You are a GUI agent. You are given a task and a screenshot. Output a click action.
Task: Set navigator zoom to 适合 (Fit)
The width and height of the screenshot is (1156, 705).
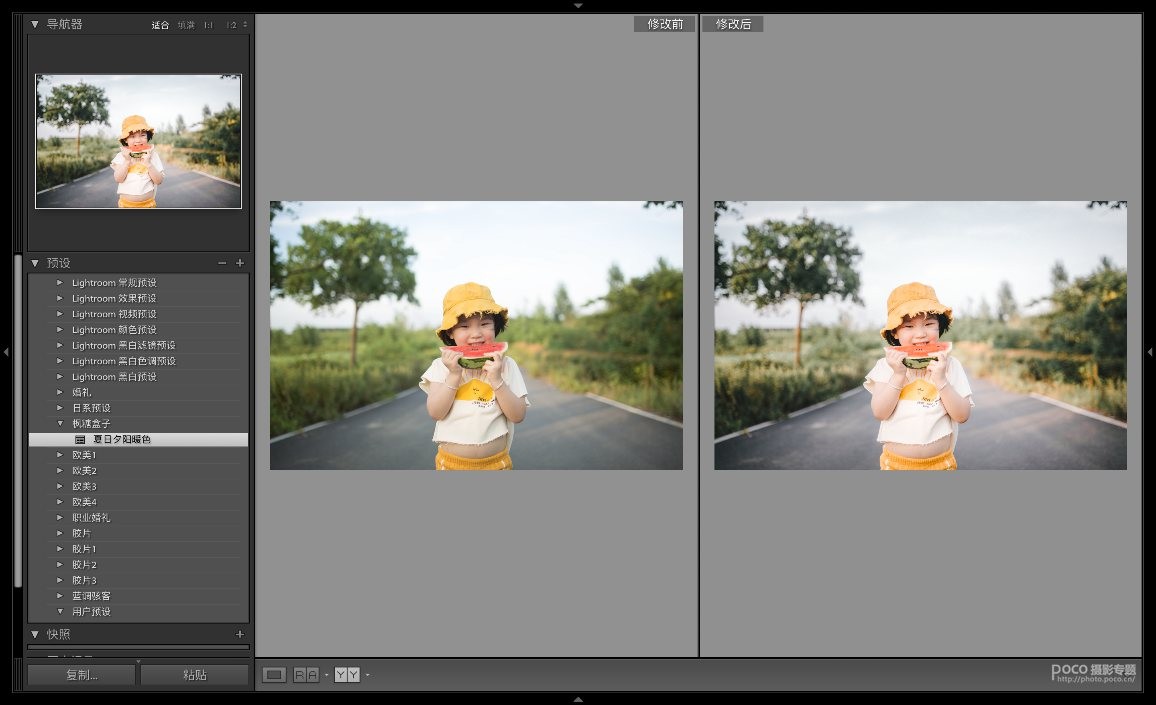(160, 25)
